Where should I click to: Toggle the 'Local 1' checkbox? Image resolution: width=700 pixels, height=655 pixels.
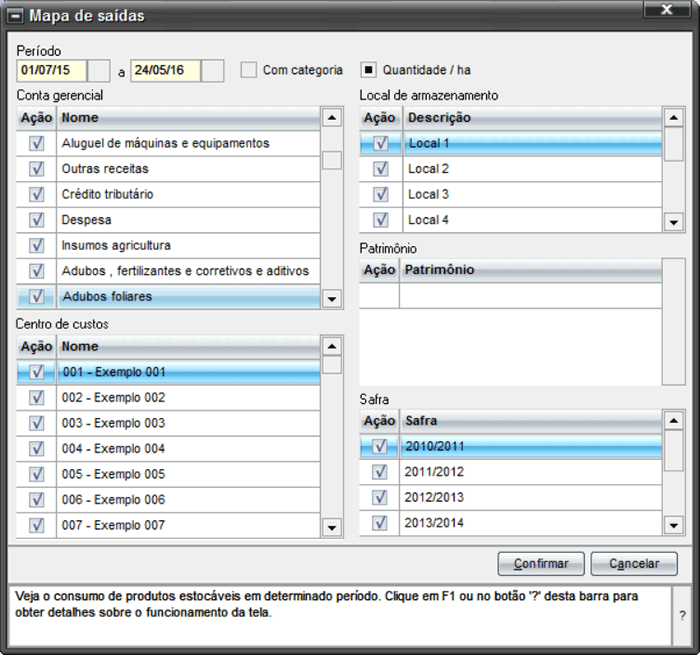381,143
